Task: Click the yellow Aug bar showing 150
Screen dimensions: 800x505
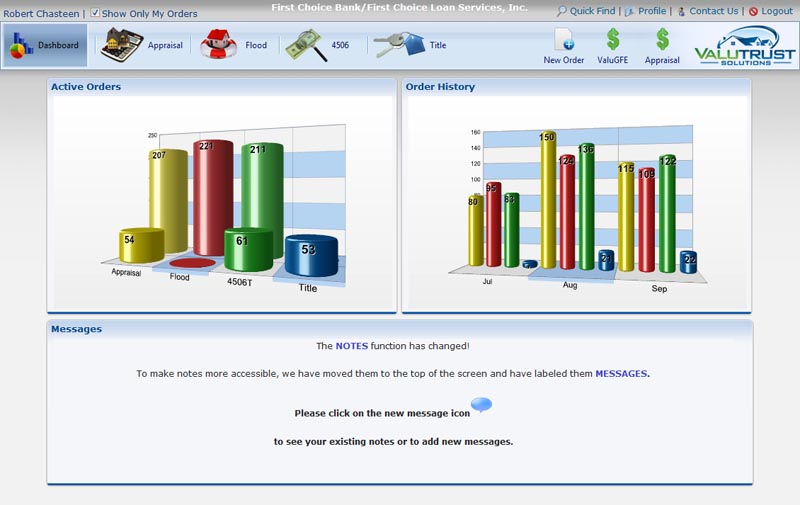Action: 548,200
